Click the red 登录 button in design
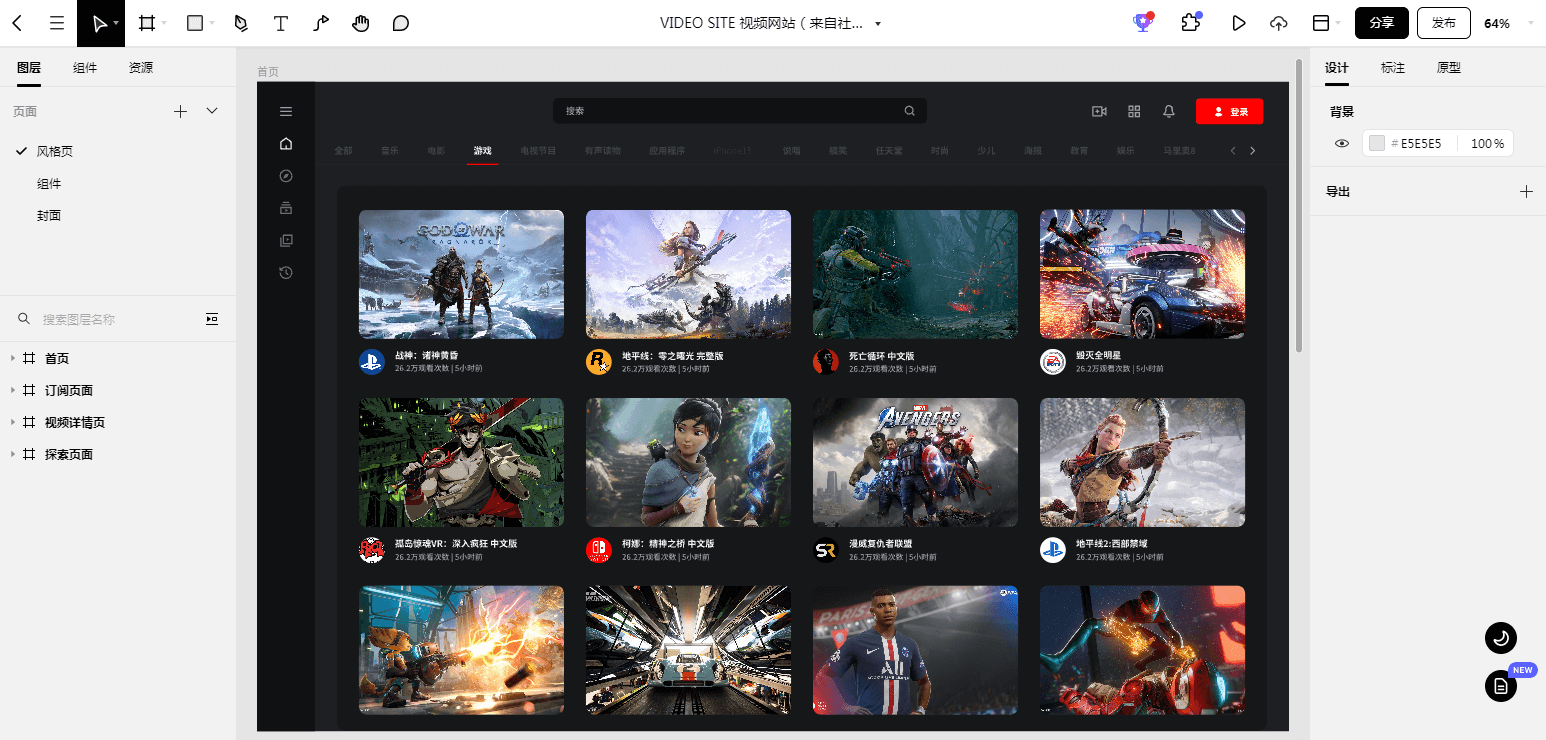The width and height of the screenshot is (1546, 740). coord(1230,112)
